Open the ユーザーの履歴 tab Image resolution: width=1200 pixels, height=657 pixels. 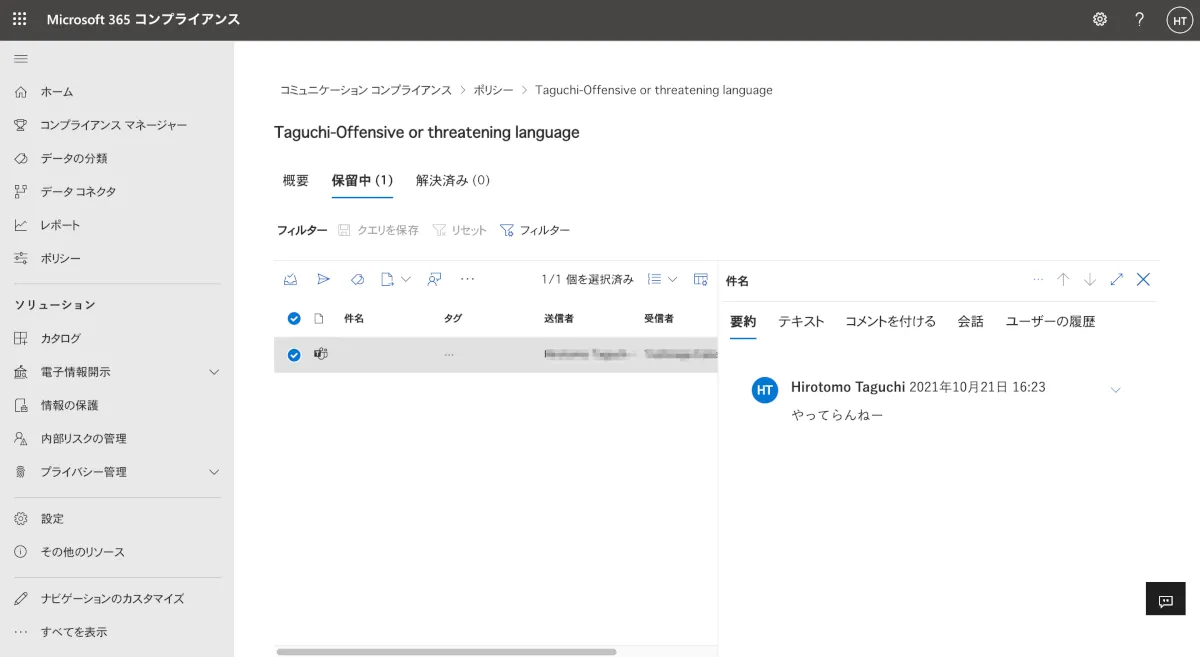1050,322
